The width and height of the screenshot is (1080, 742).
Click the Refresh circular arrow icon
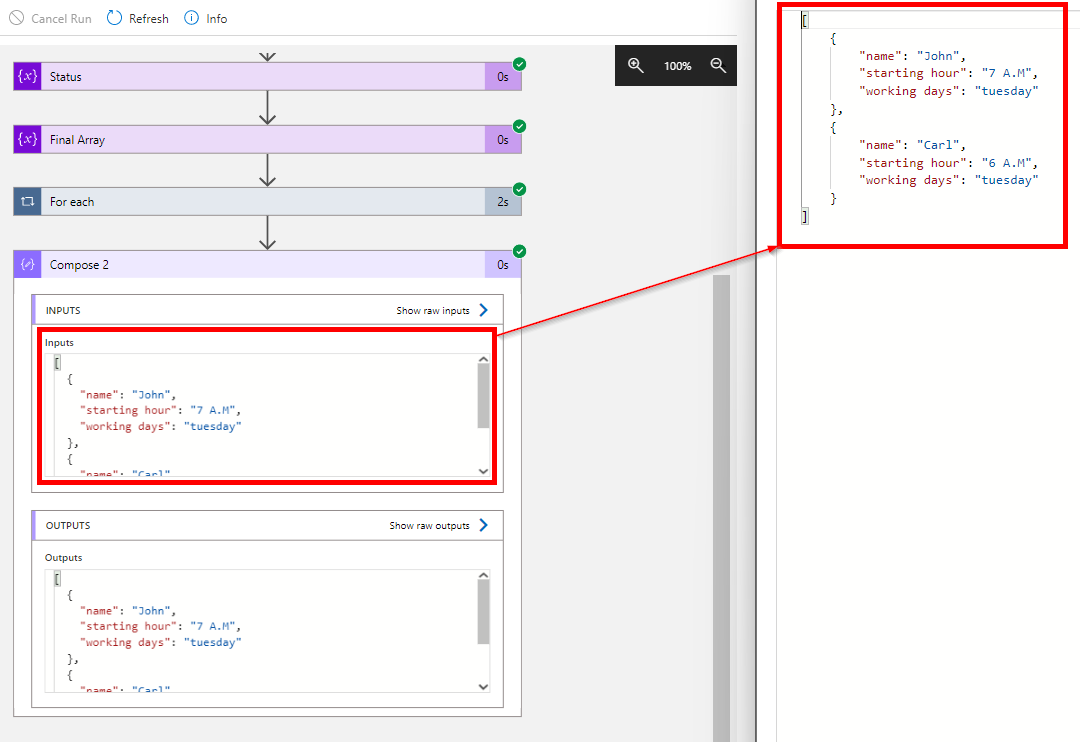pyautogui.click(x=114, y=18)
